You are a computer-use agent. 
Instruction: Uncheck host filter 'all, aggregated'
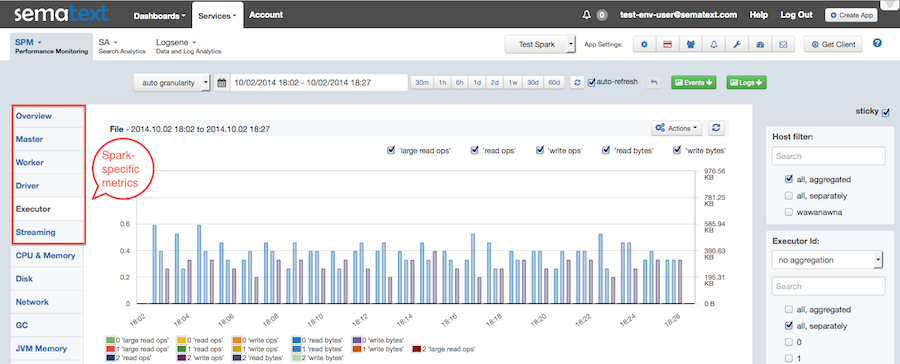pos(789,179)
